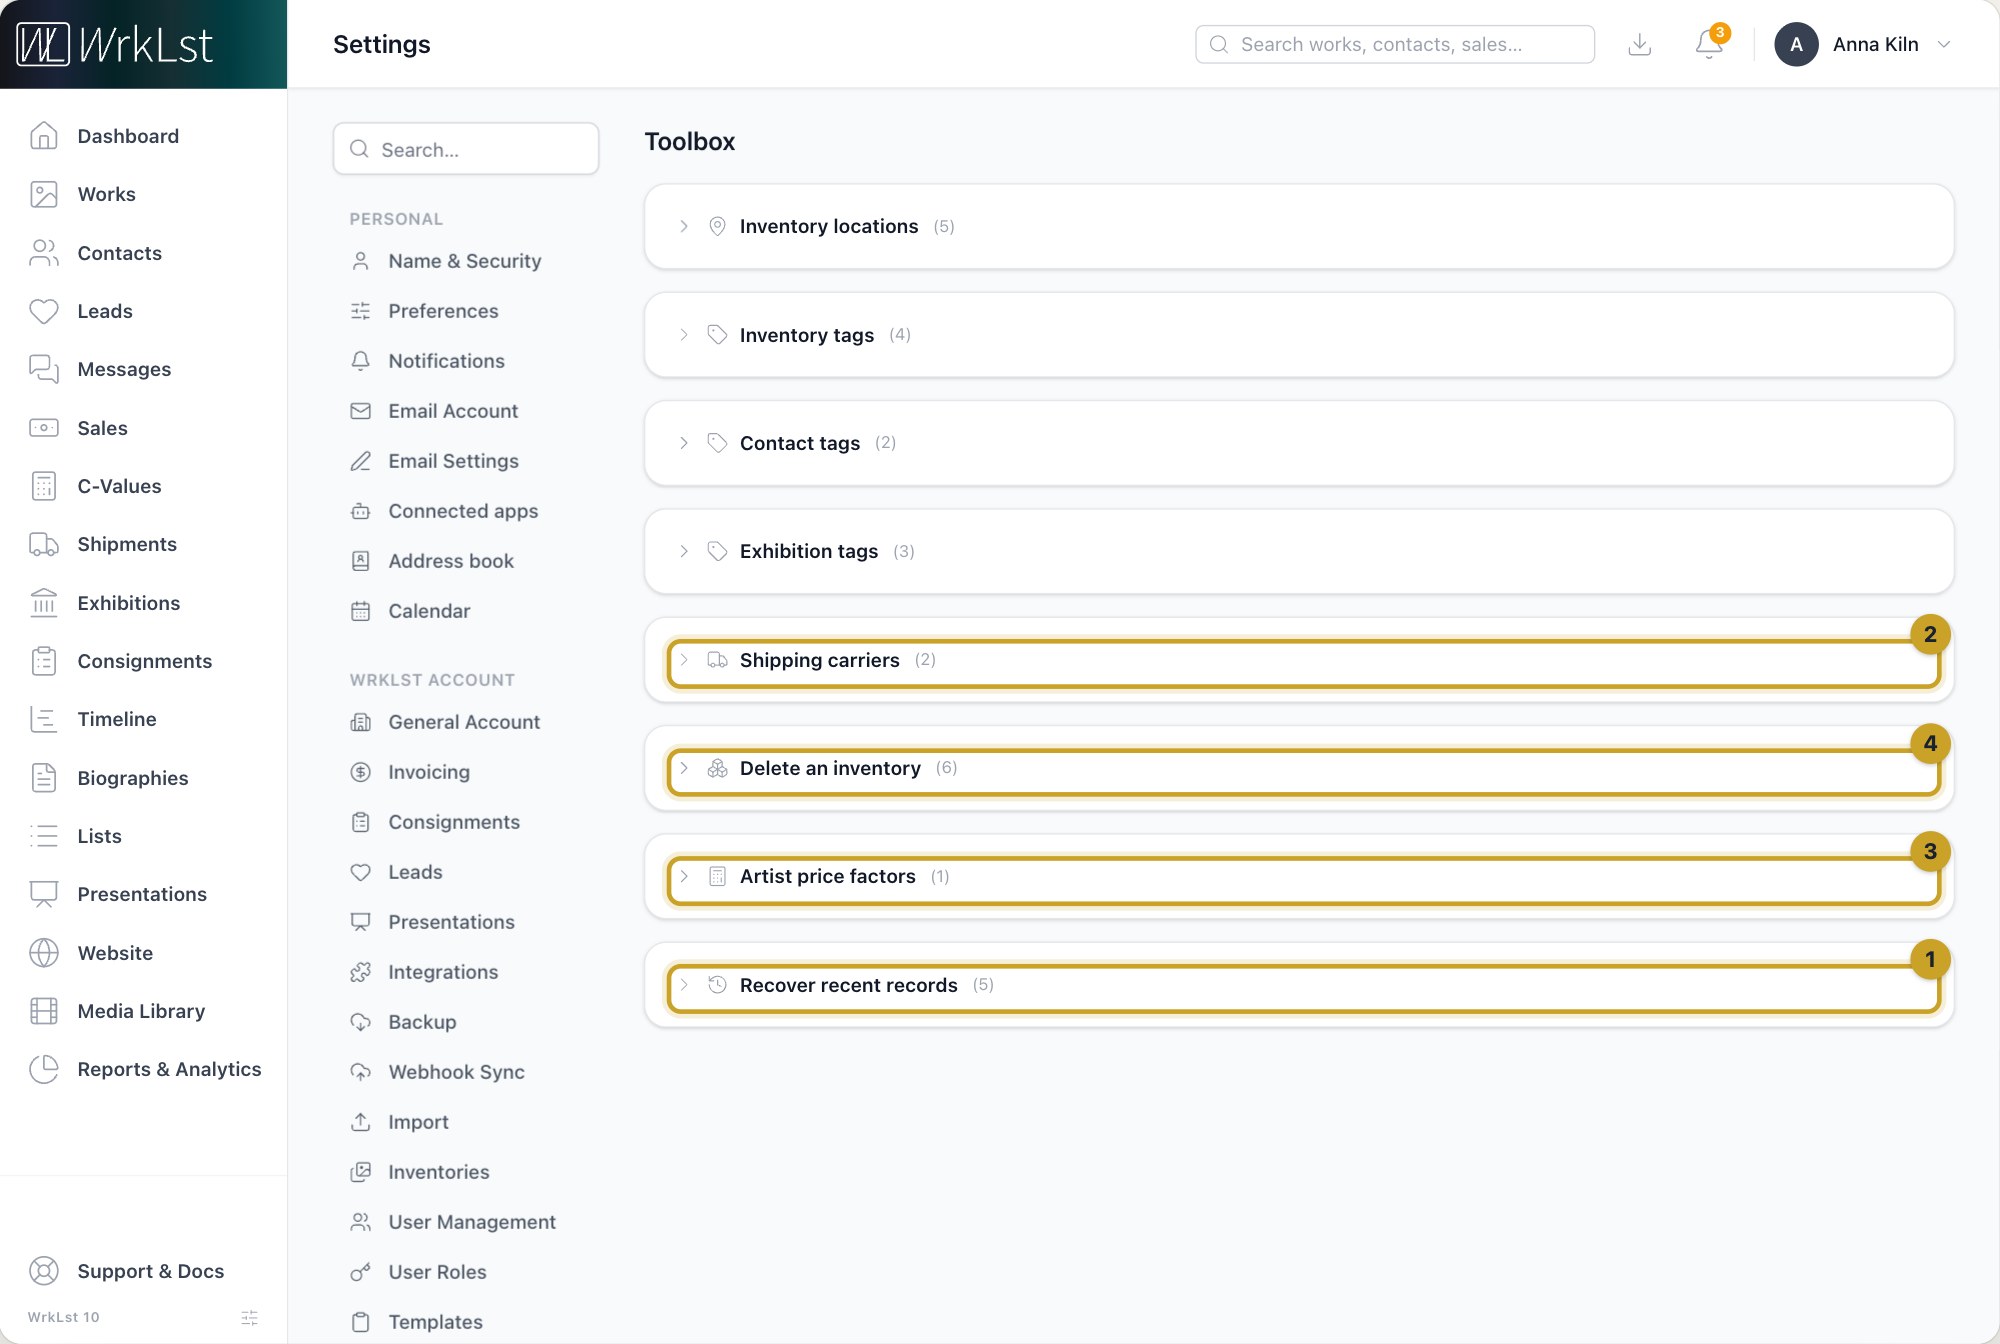Click the Leads heart icon in main sidebar
Image resolution: width=2000 pixels, height=1344 pixels.
tap(43, 311)
